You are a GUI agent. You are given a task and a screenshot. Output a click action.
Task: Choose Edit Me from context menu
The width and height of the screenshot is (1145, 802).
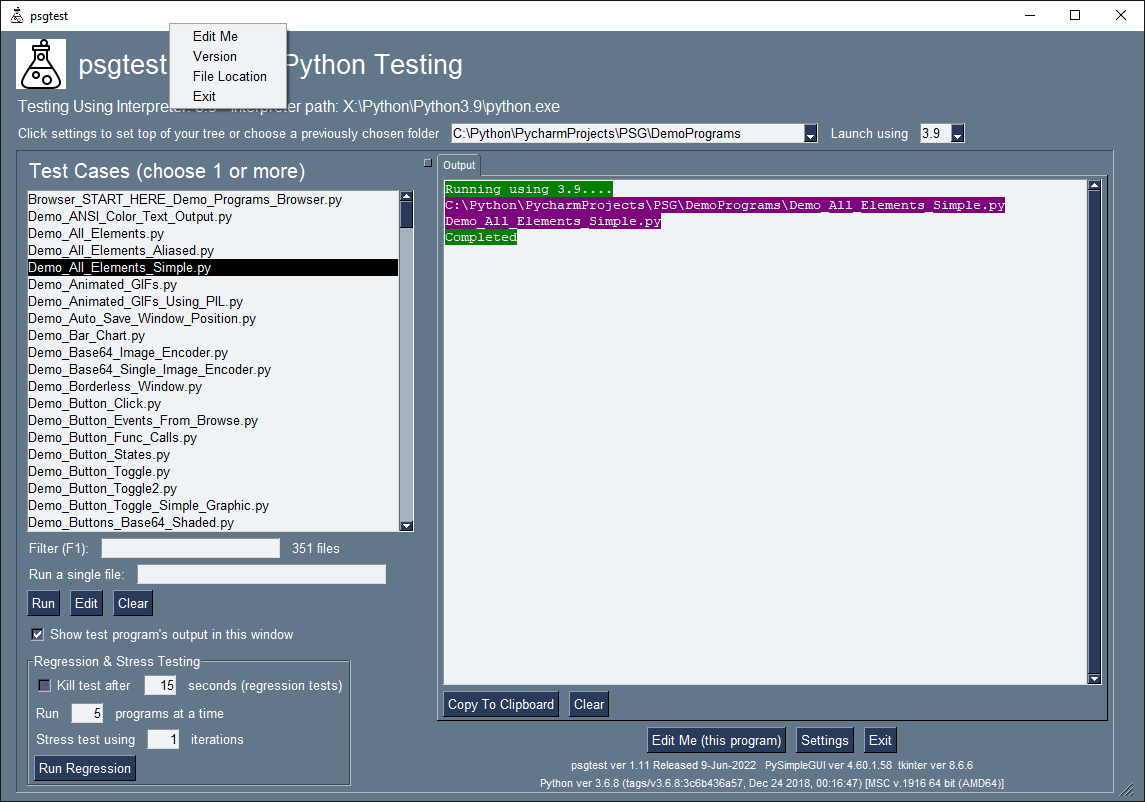coord(215,37)
